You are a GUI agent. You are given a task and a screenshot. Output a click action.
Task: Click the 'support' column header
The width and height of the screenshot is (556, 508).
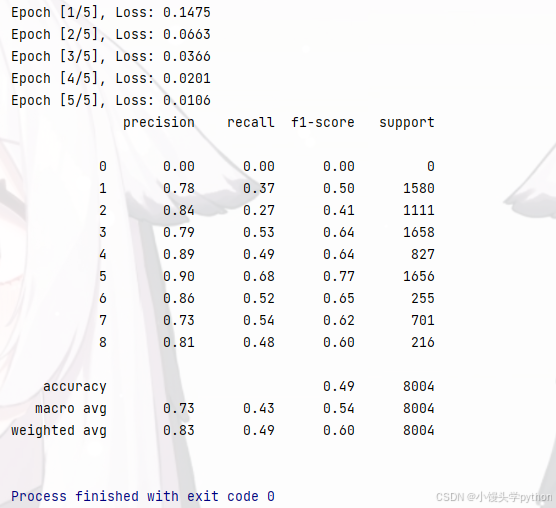point(407,123)
